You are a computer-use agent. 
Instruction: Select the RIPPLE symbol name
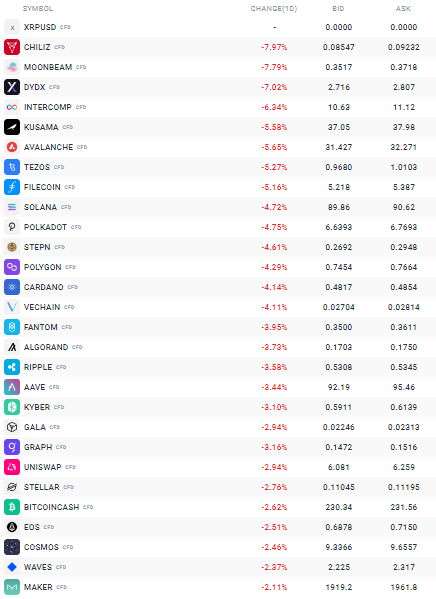pos(38,367)
